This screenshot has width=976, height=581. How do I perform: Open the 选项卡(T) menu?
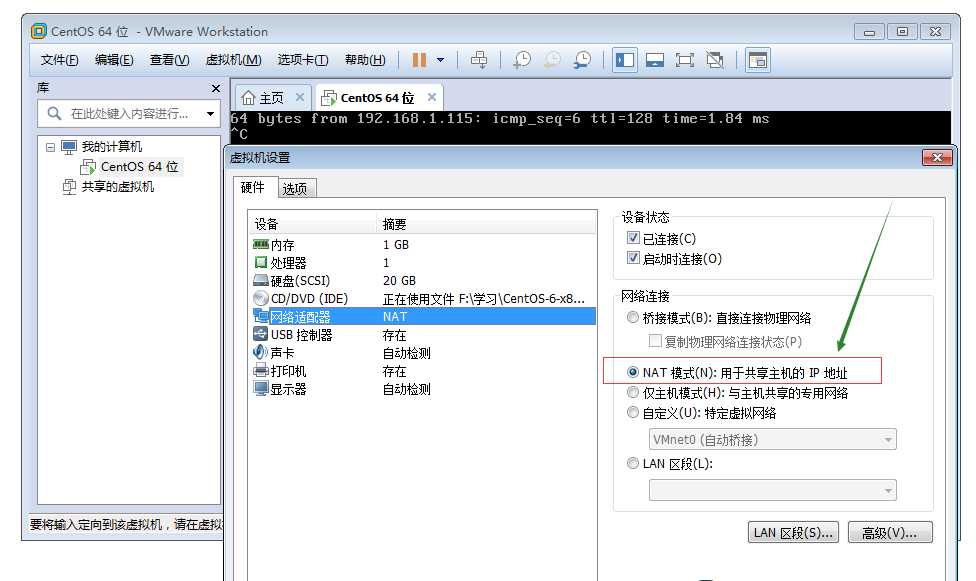[303, 60]
